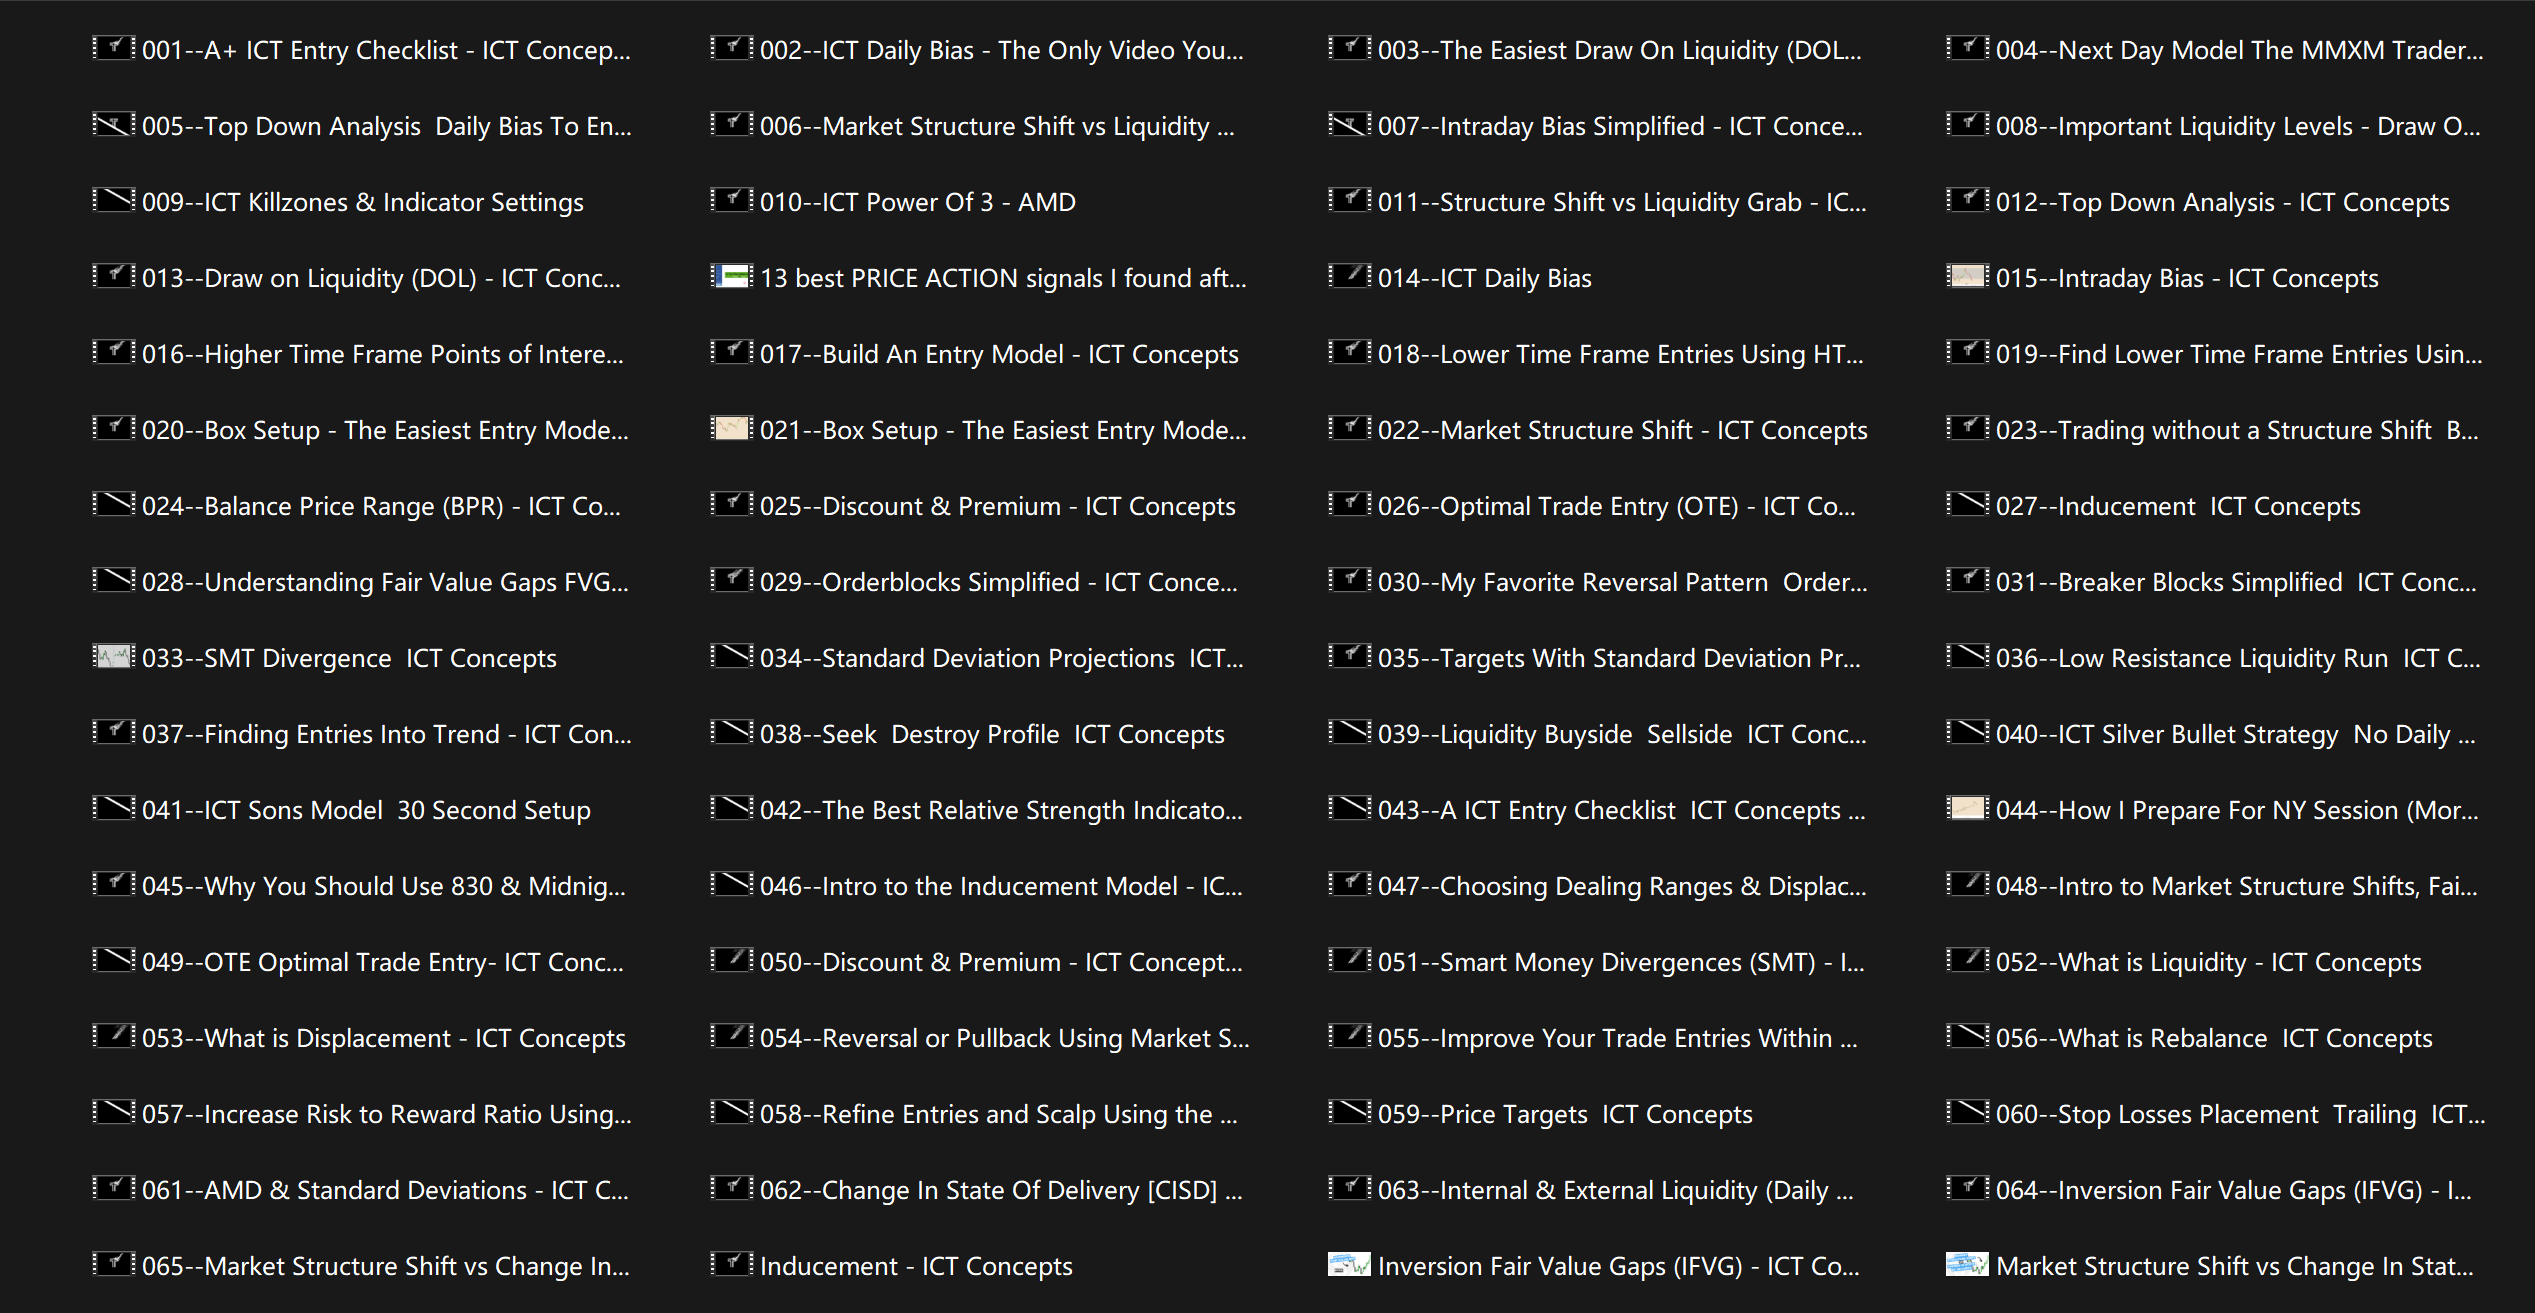Select 059--Price Targets ICT Concepts file

click(1564, 1114)
